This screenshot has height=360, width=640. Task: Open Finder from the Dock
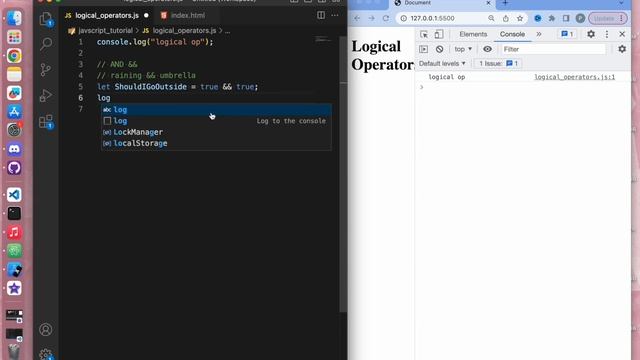[x=14, y=18]
